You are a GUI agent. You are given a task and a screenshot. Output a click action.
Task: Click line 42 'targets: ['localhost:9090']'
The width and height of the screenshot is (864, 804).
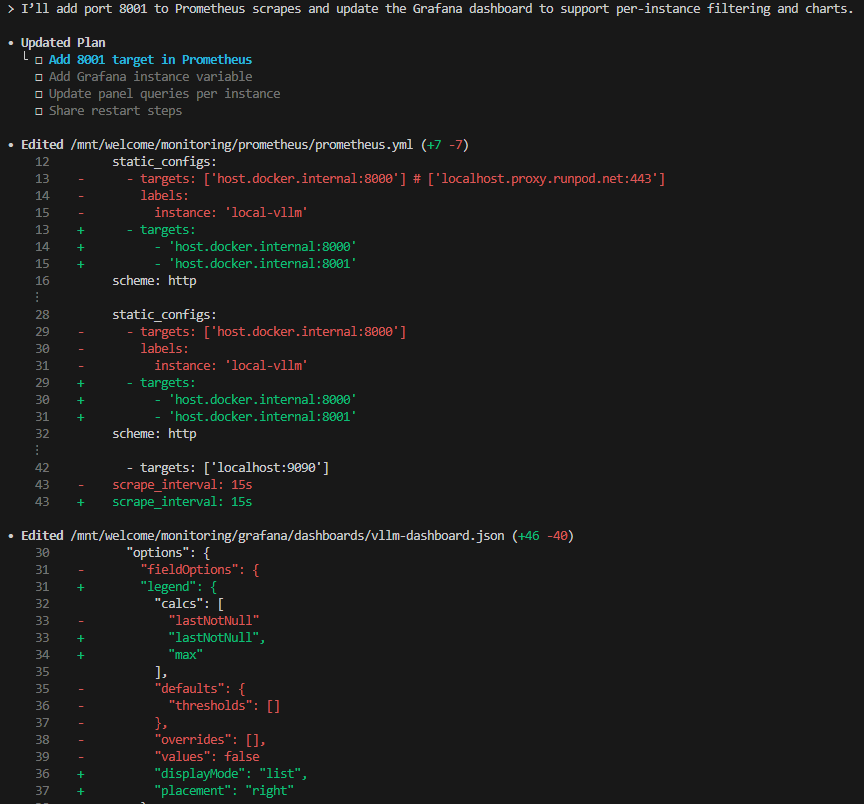pos(228,467)
